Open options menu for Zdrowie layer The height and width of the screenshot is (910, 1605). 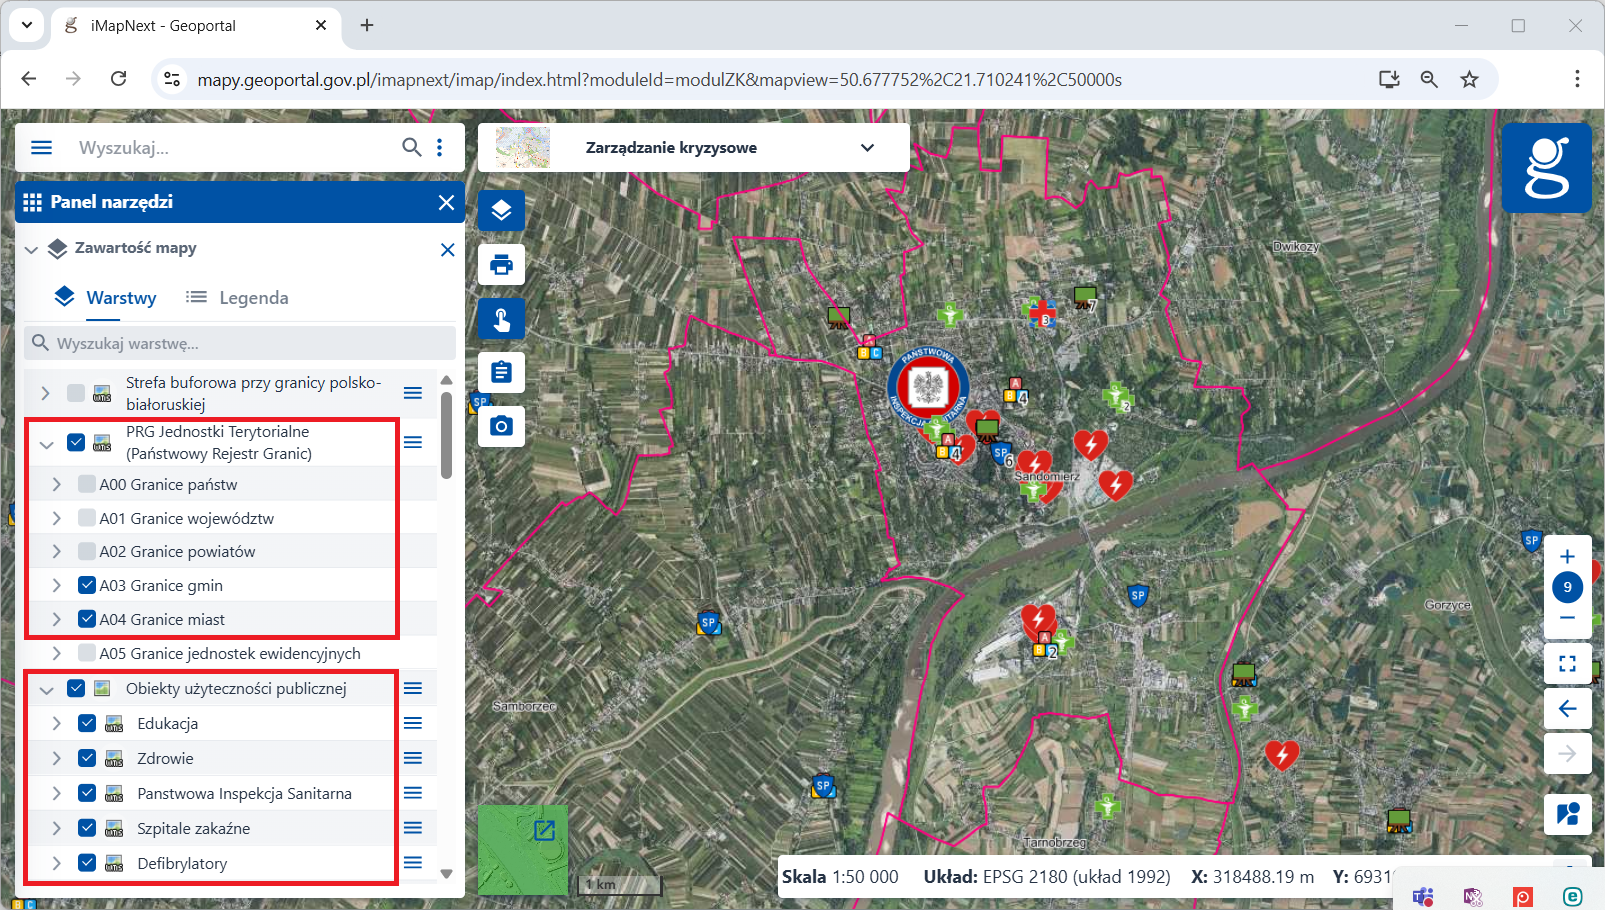click(413, 758)
